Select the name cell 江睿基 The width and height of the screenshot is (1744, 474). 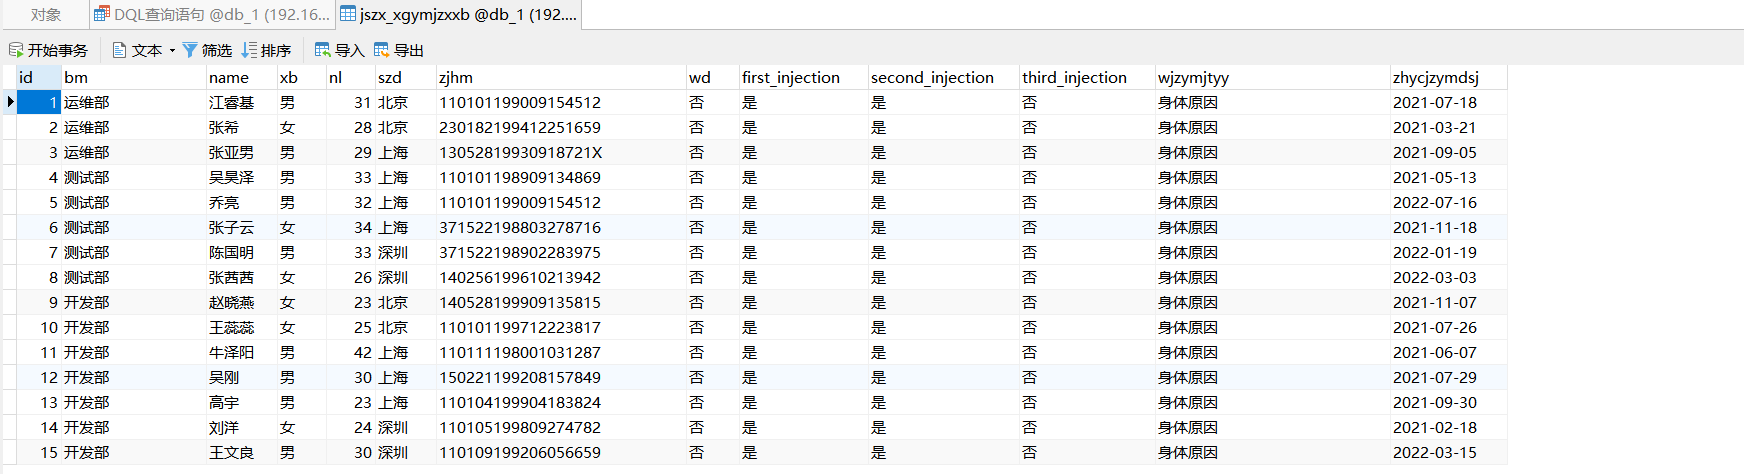pyautogui.click(x=231, y=102)
